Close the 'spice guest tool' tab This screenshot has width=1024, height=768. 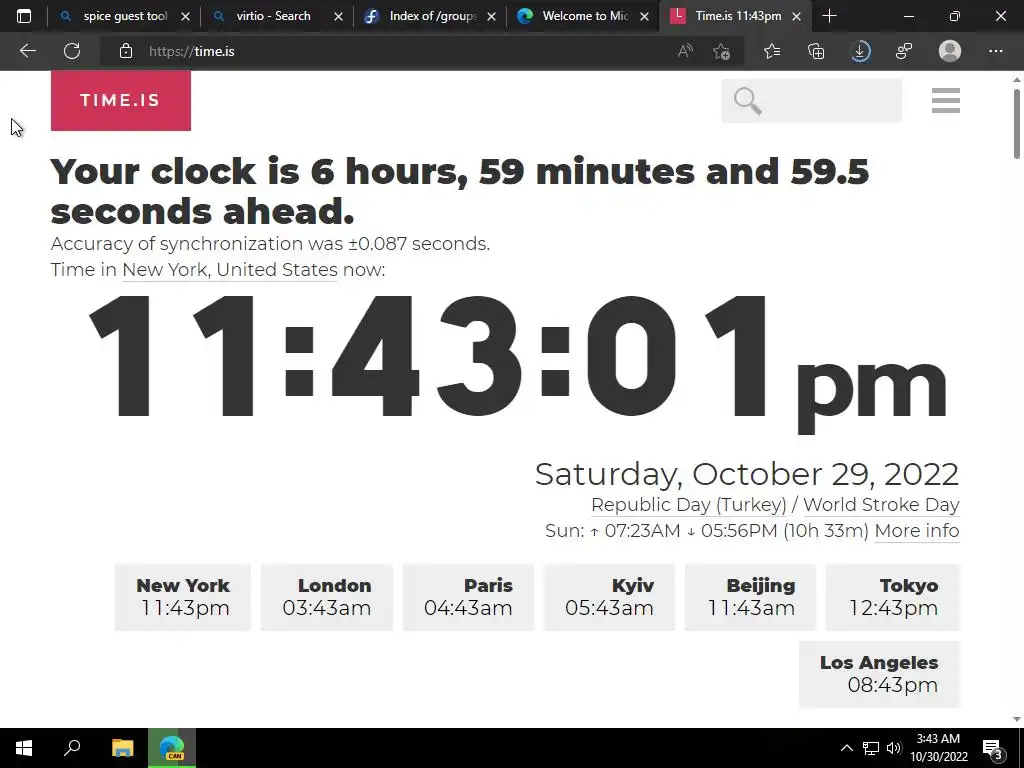pos(185,17)
